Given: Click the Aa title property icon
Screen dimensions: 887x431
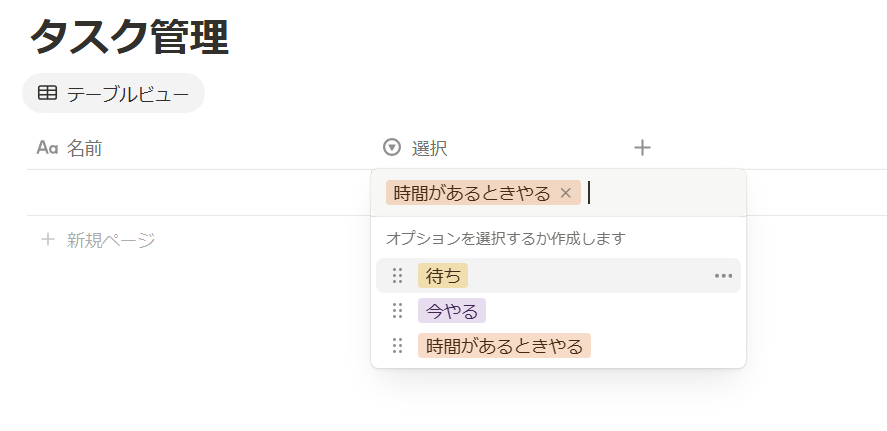Looking at the screenshot, I should [47, 148].
